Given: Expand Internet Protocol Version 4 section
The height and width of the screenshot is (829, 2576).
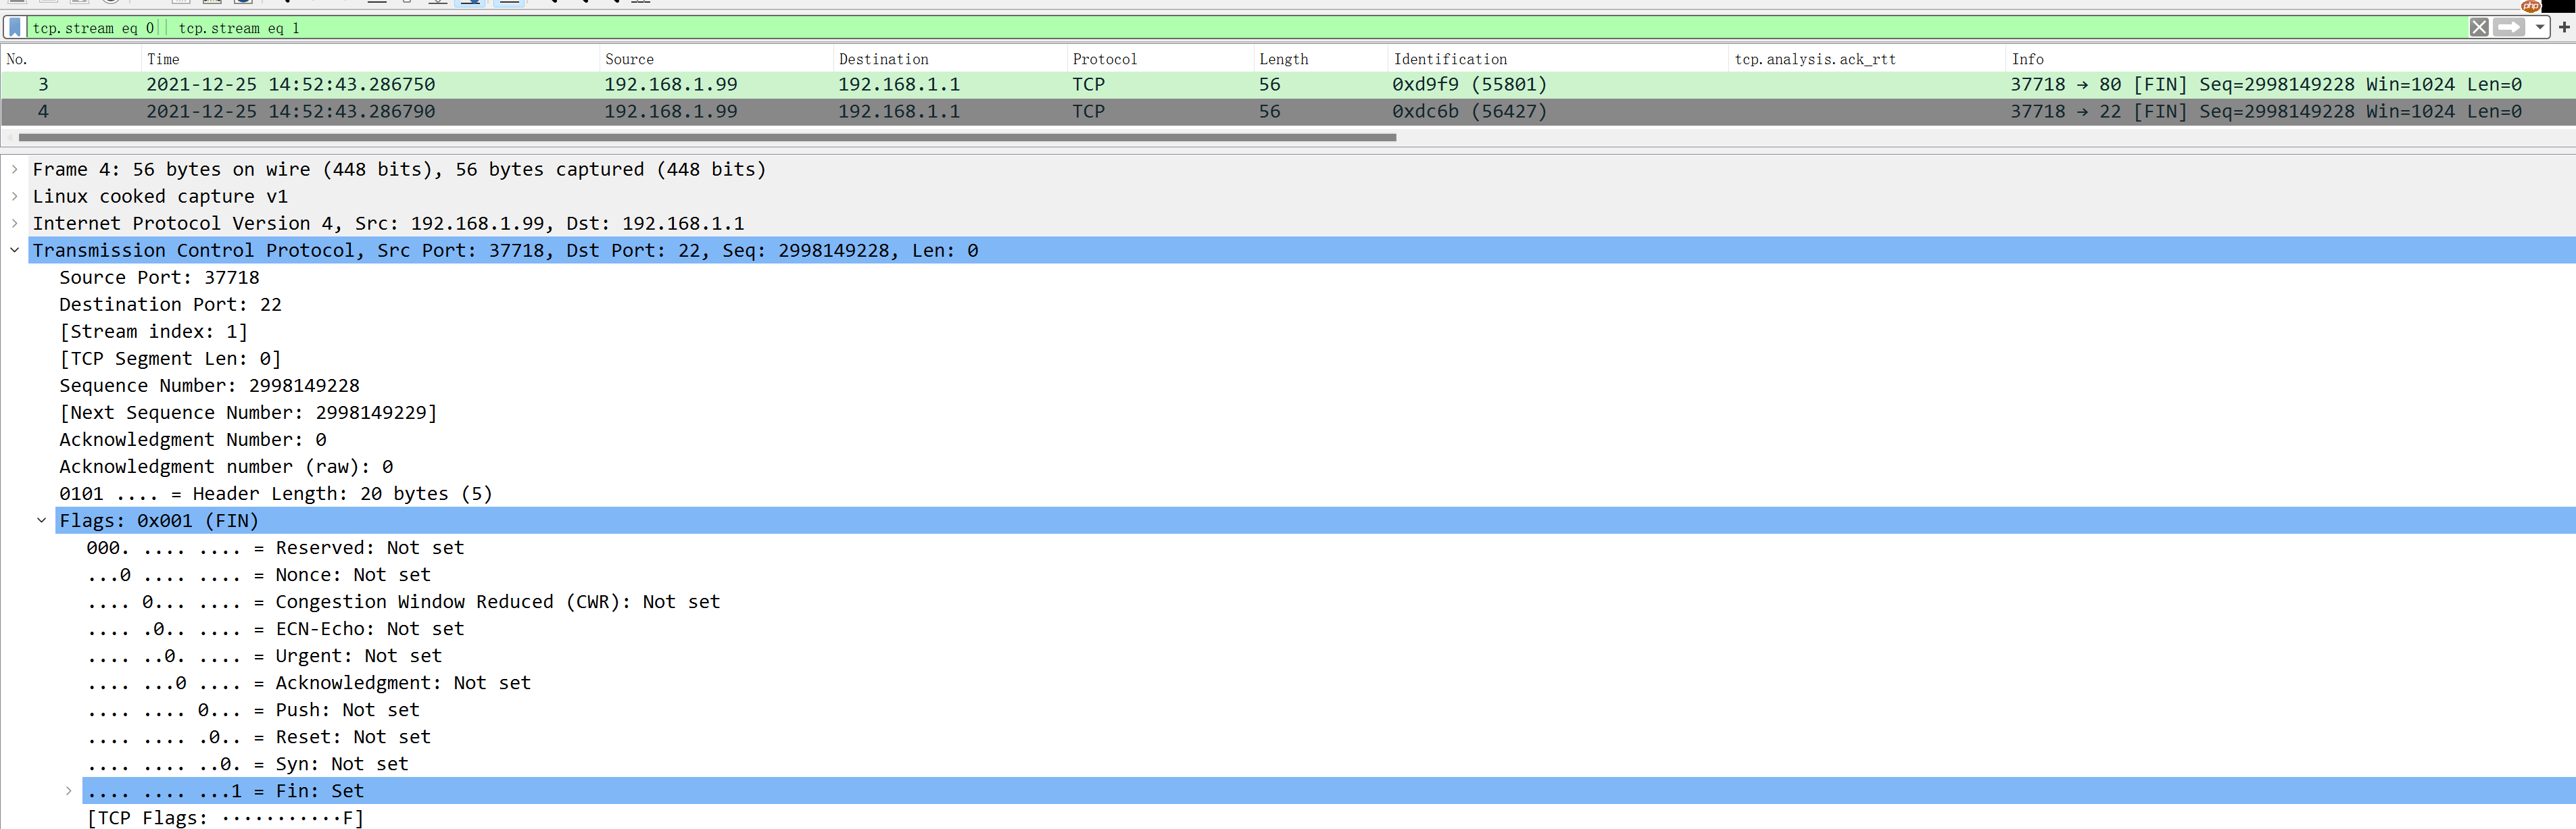Looking at the screenshot, I should tap(15, 224).
